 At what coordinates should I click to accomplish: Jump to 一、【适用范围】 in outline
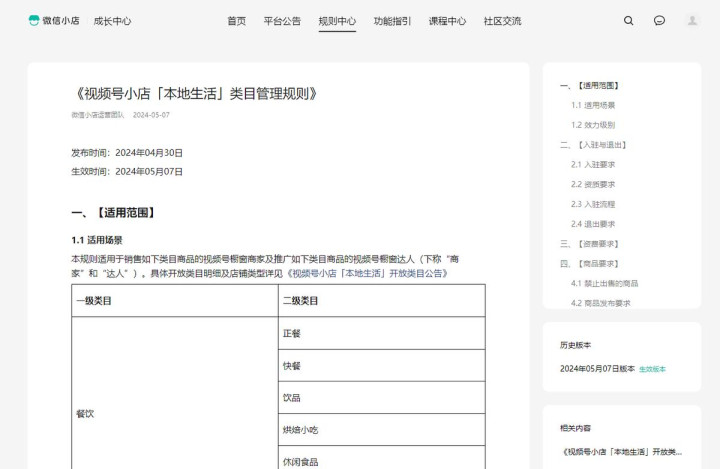(x=589, y=86)
